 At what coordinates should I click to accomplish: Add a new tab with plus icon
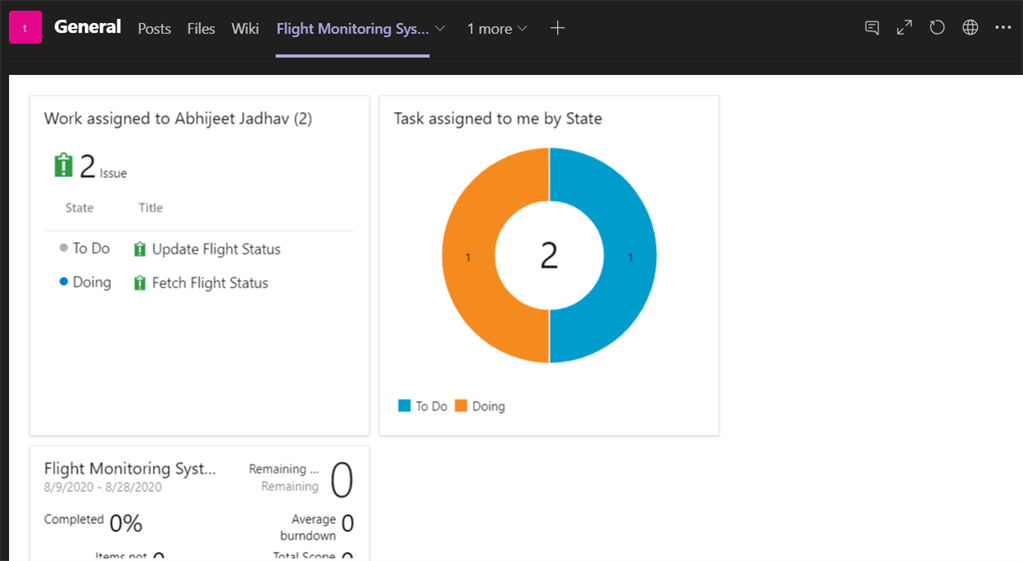tap(558, 28)
